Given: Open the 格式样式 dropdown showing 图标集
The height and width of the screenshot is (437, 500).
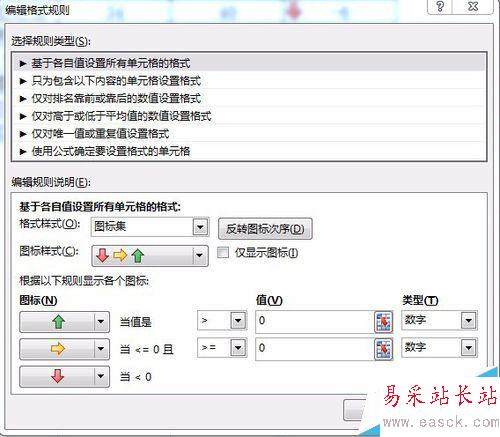Looking at the screenshot, I should pos(150,227).
